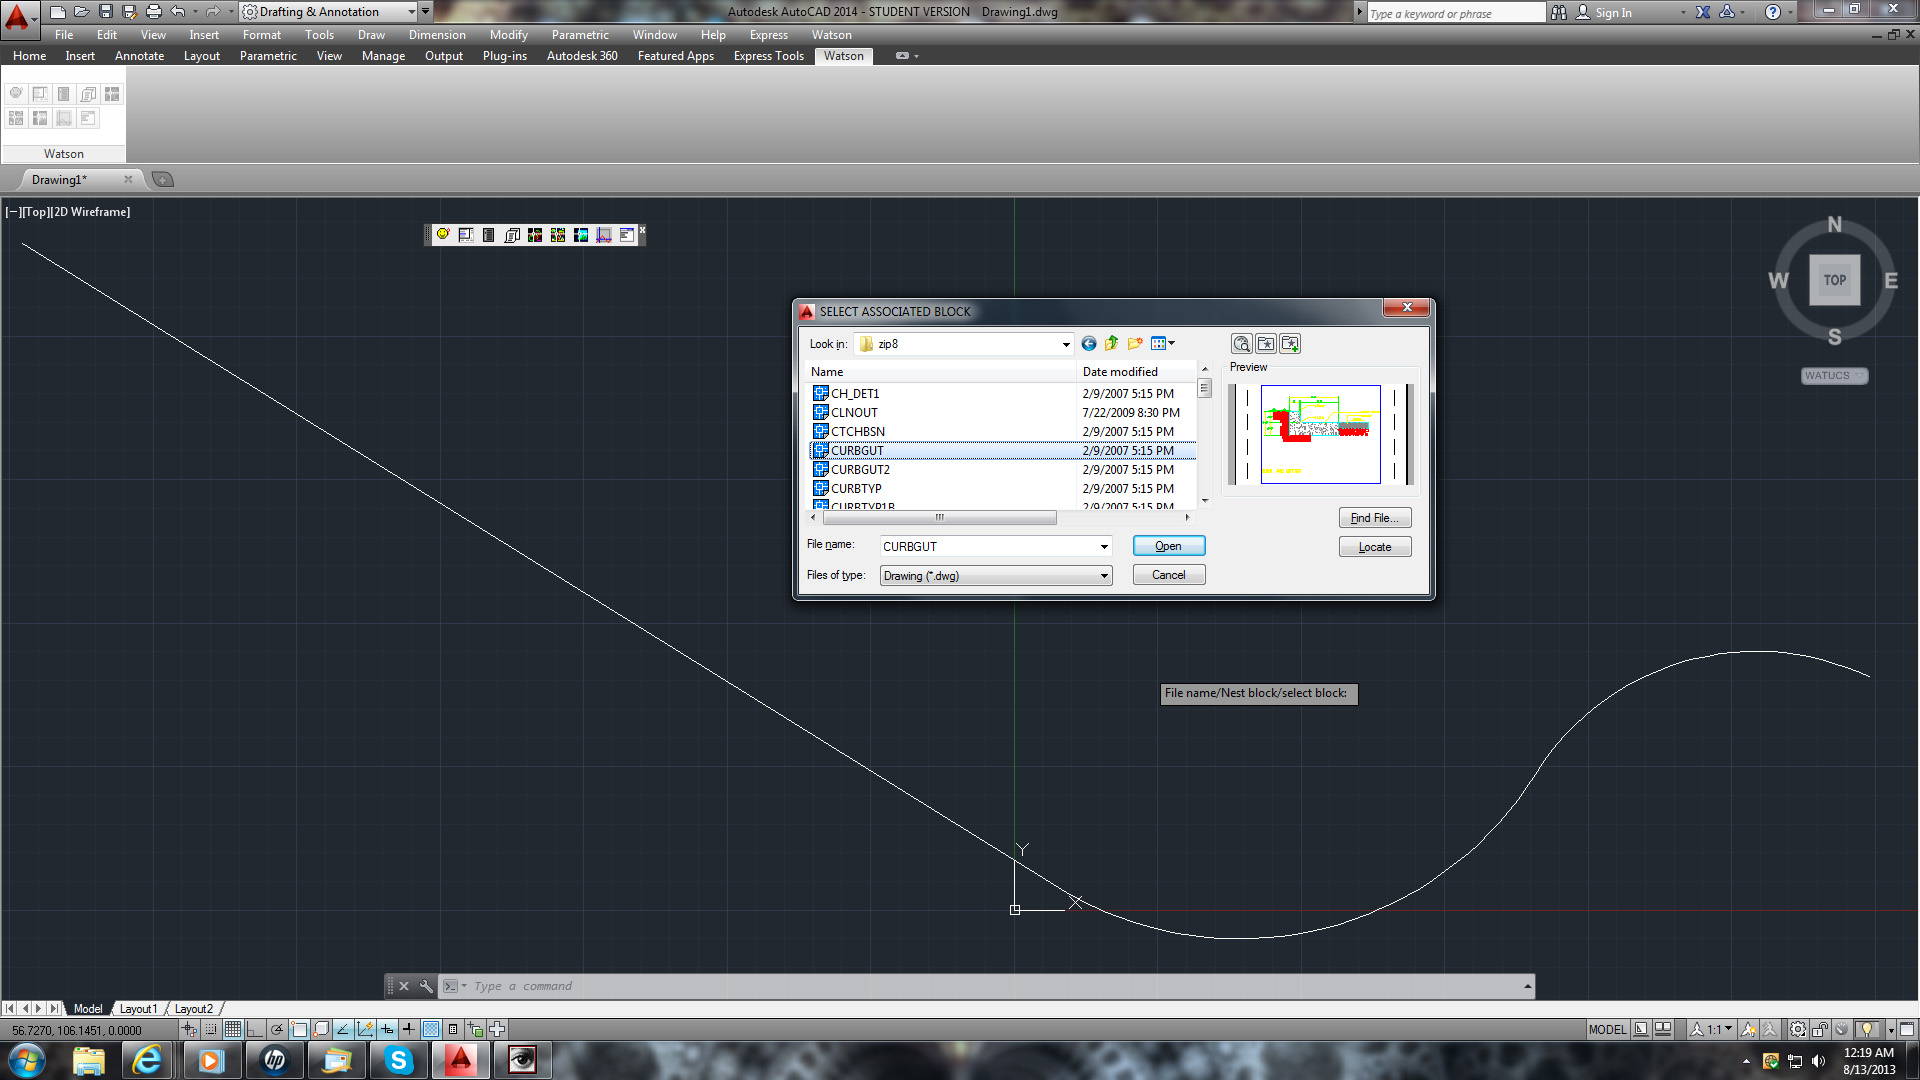Viewport: 1920px width, 1080px height.
Task: Expand the Look in folder dropdown
Action: point(1065,344)
